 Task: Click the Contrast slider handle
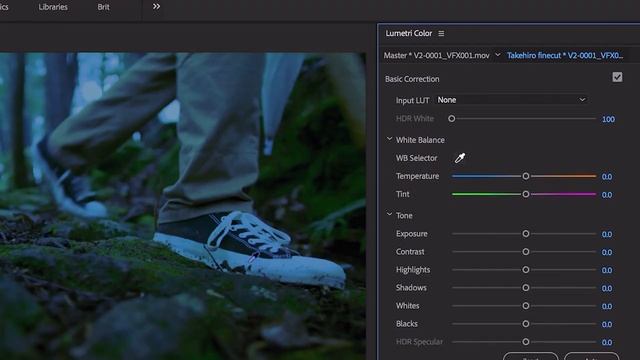[526, 251]
